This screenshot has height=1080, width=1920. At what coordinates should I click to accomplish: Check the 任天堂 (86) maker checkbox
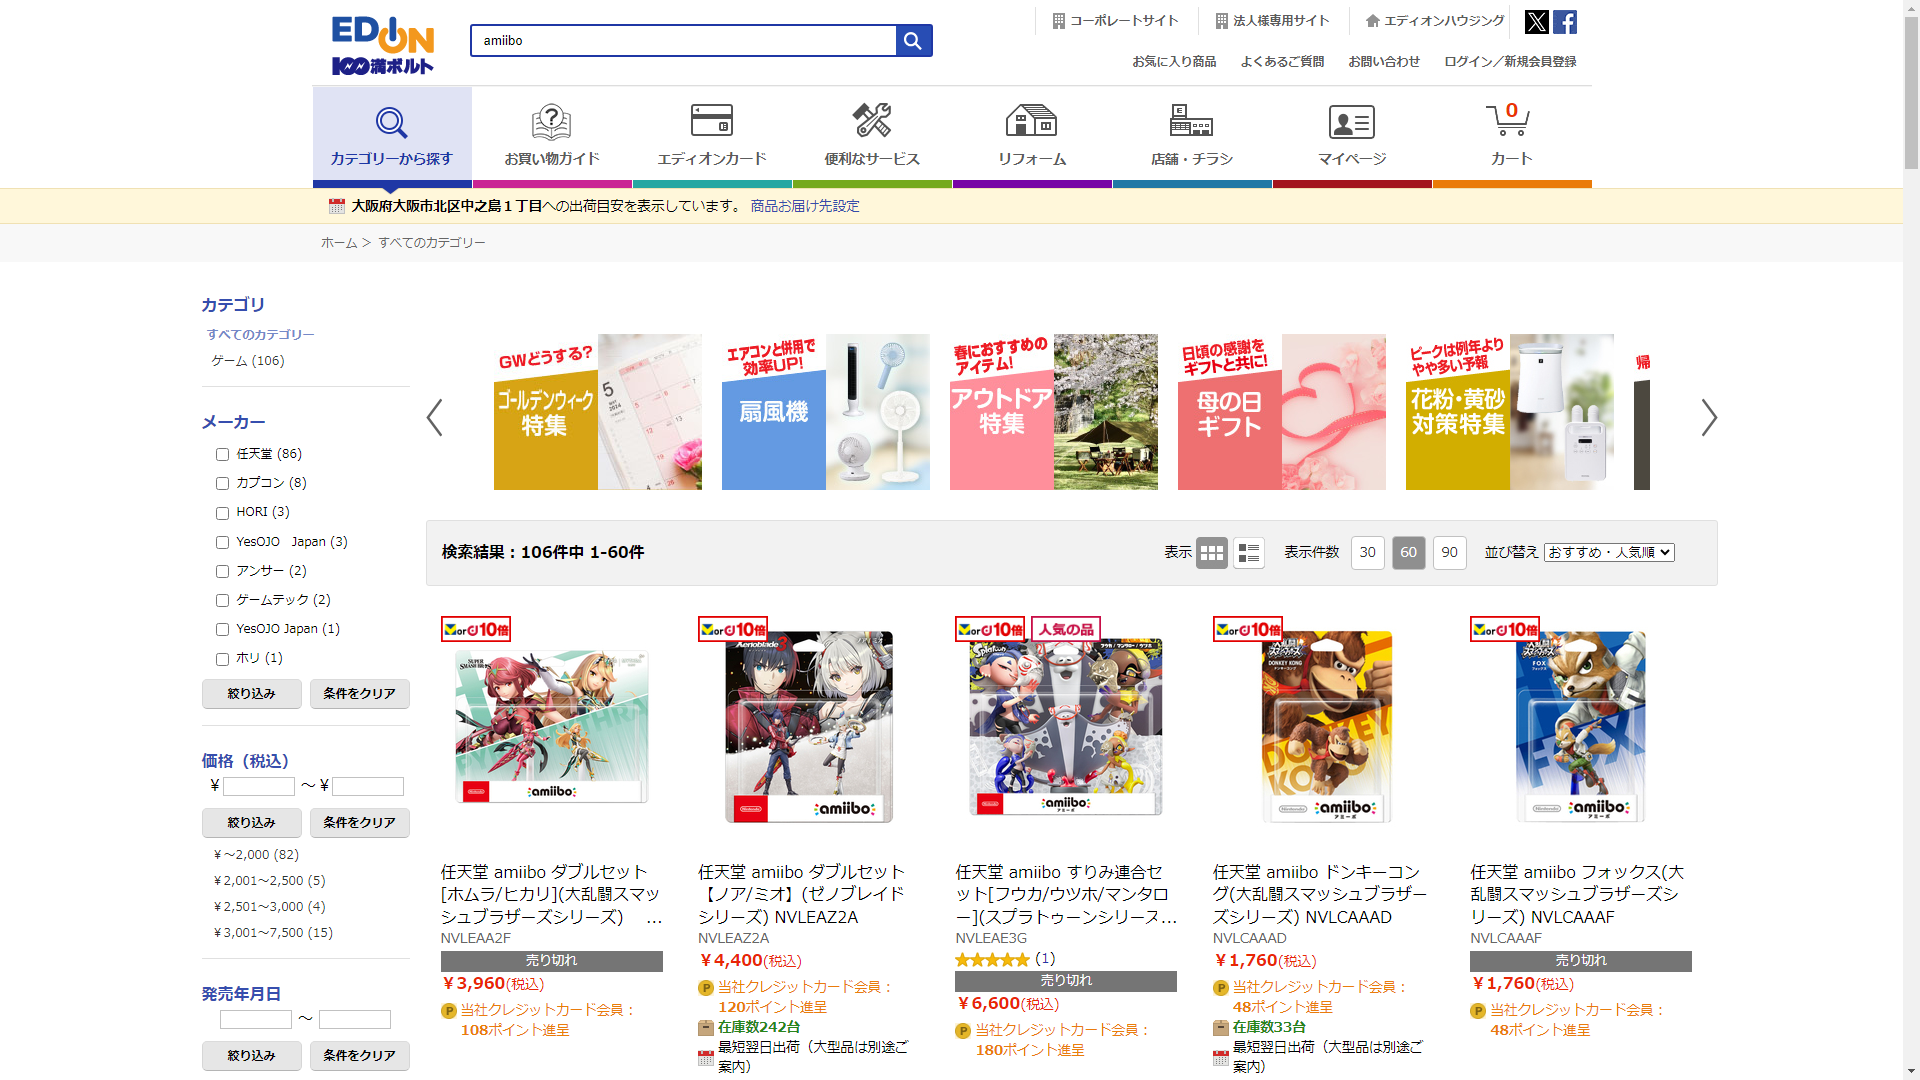click(x=222, y=455)
